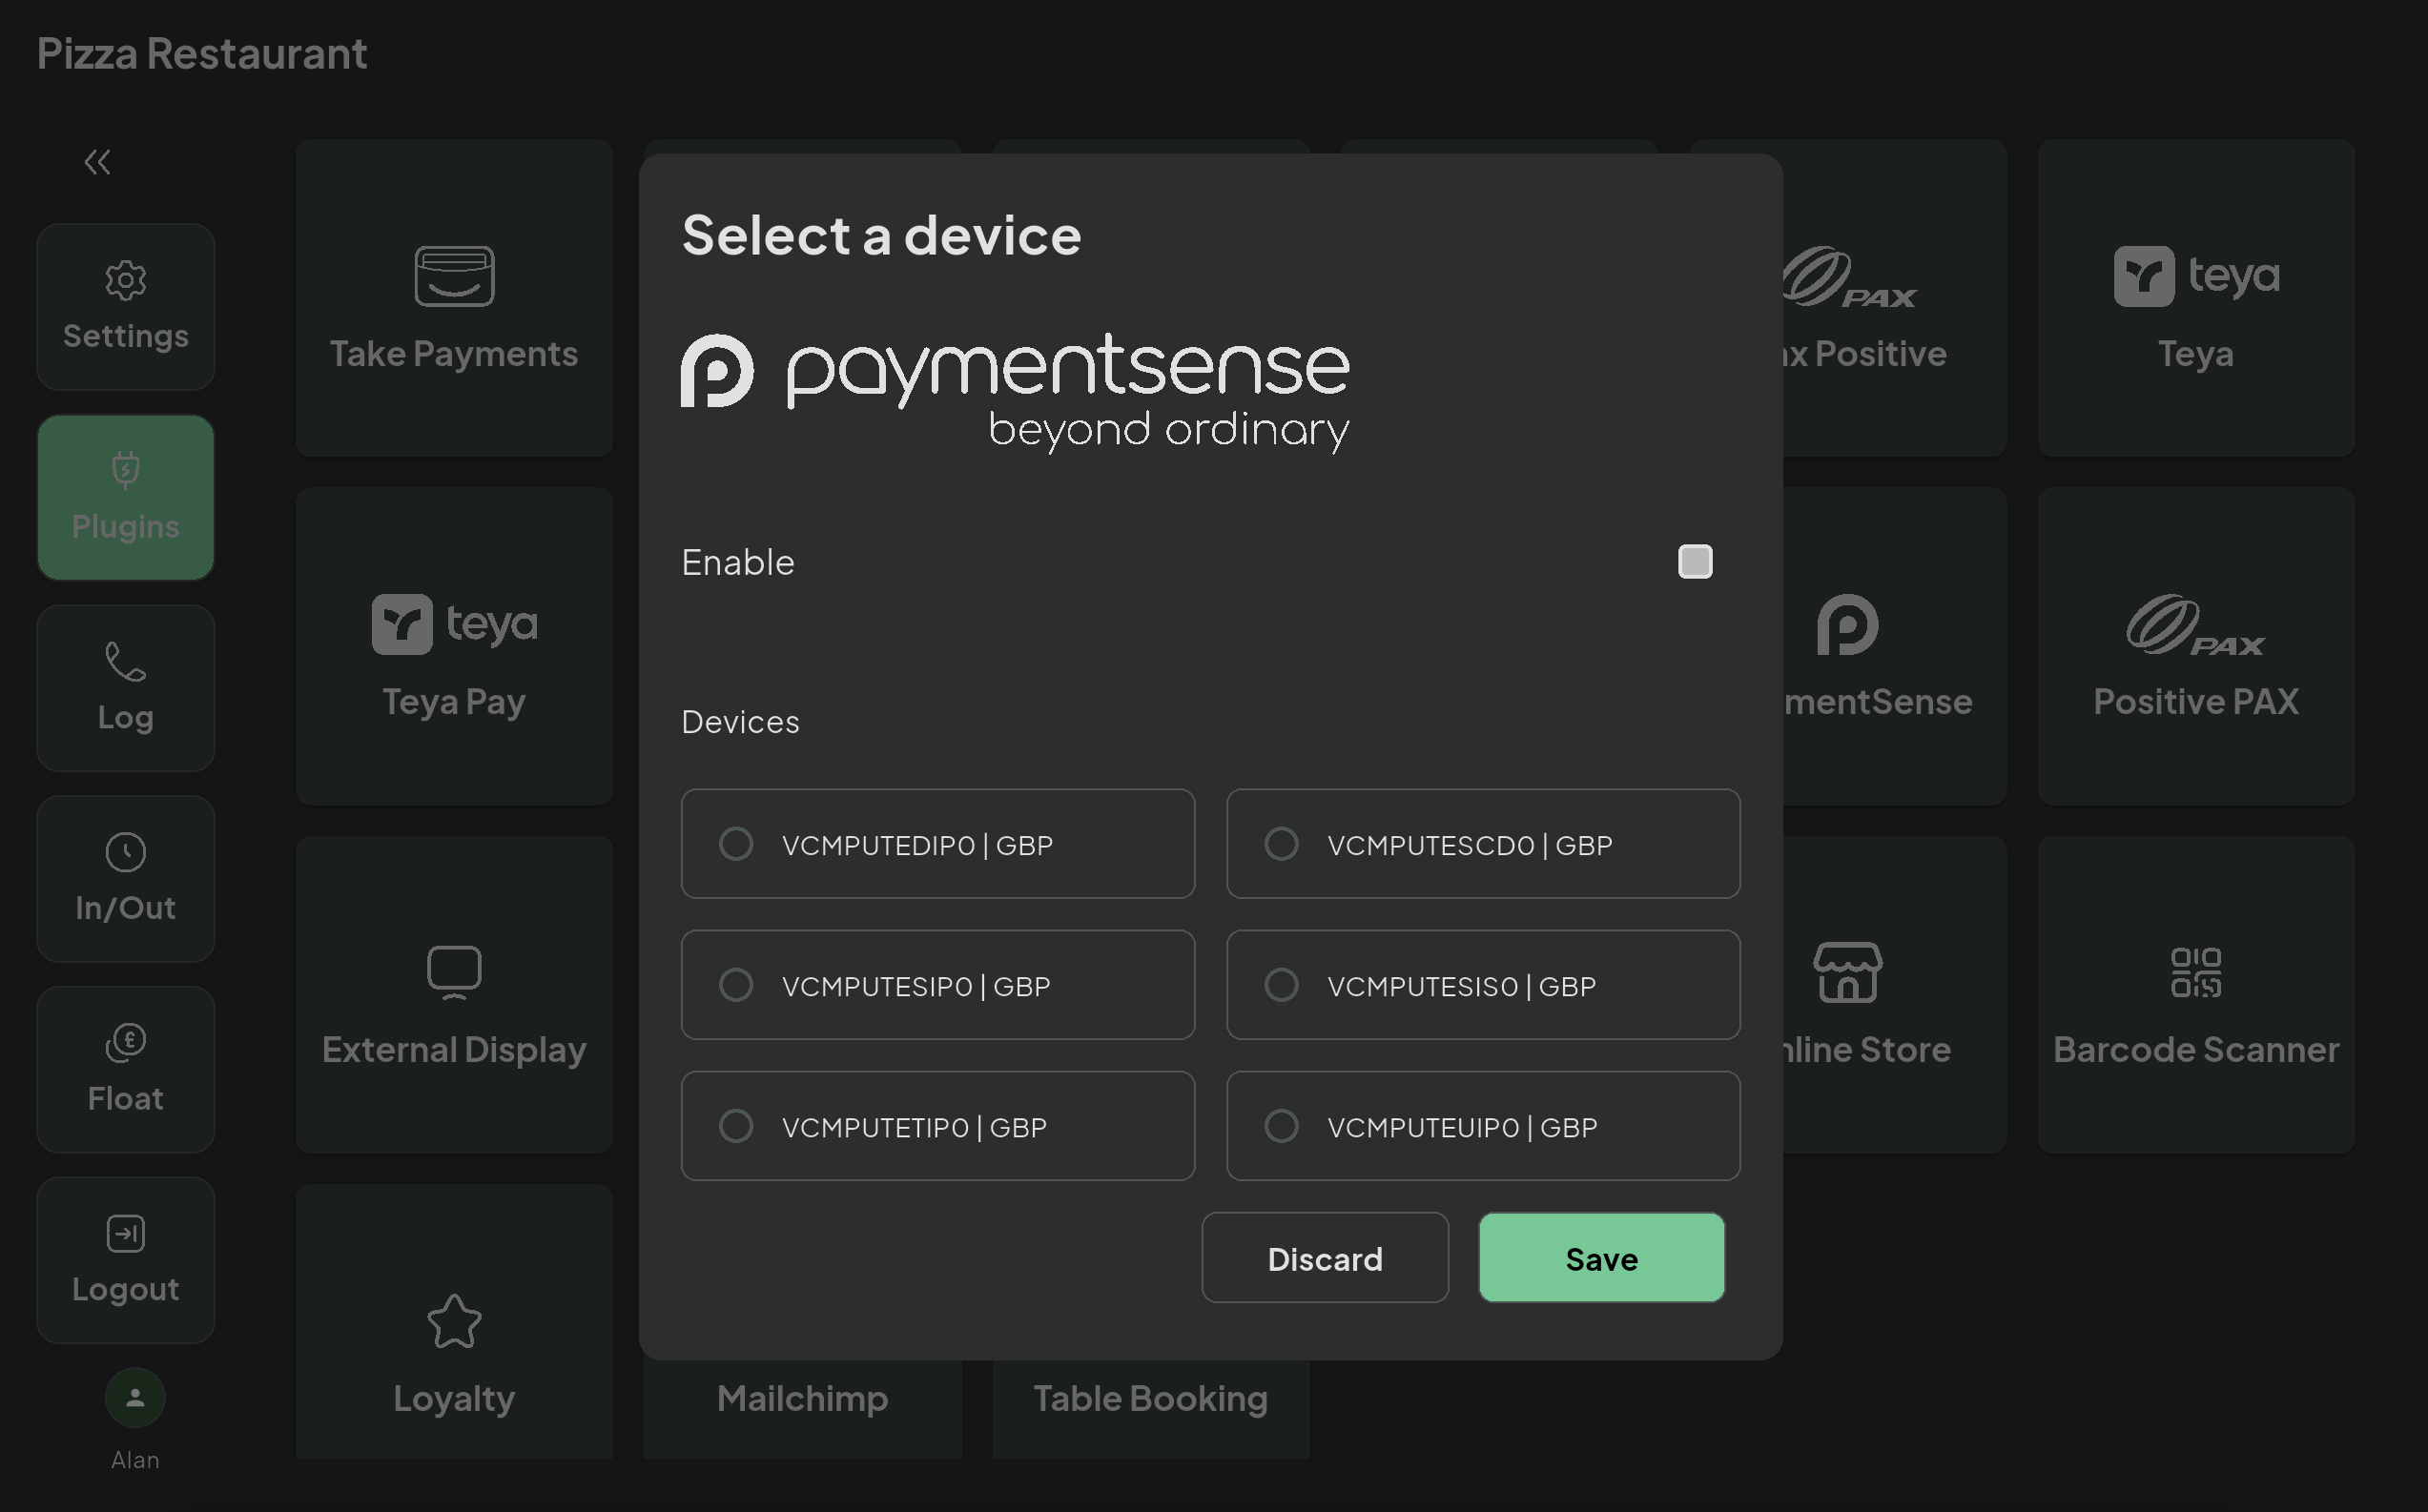Open the Table Booking plugin tile
The height and width of the screenshot is (1512, 2428).
[x=1150, y=1408]
